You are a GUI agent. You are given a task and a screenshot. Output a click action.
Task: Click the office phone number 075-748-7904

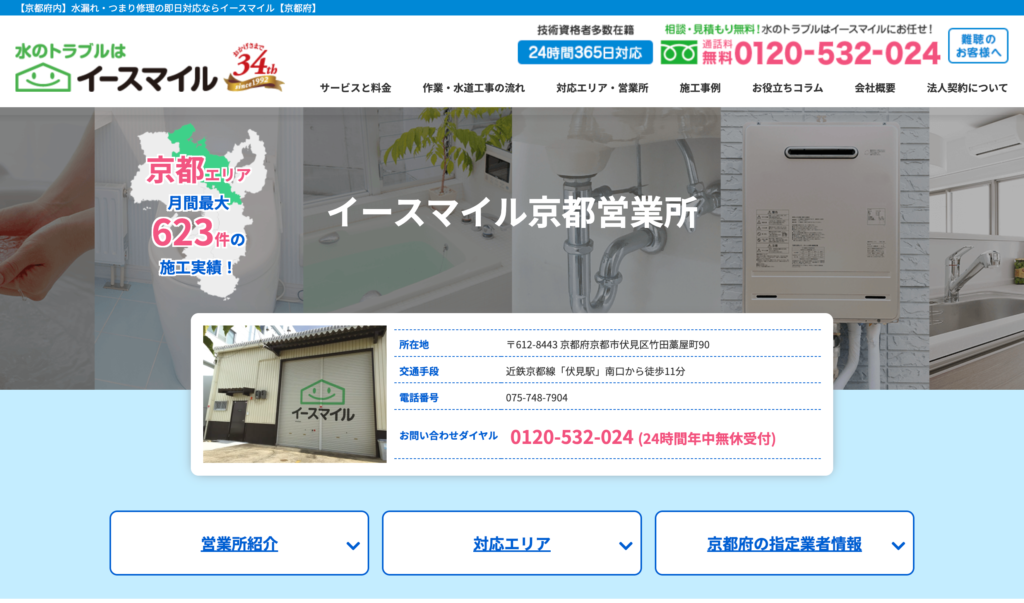pos(536,397)
